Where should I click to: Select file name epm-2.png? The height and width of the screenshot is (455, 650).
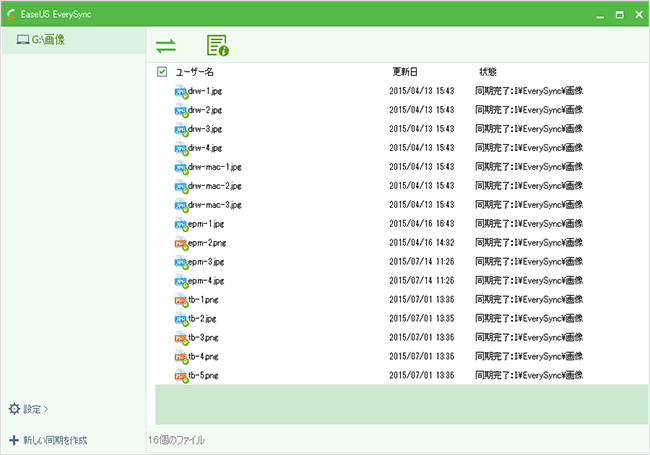(x=207, y=243)
